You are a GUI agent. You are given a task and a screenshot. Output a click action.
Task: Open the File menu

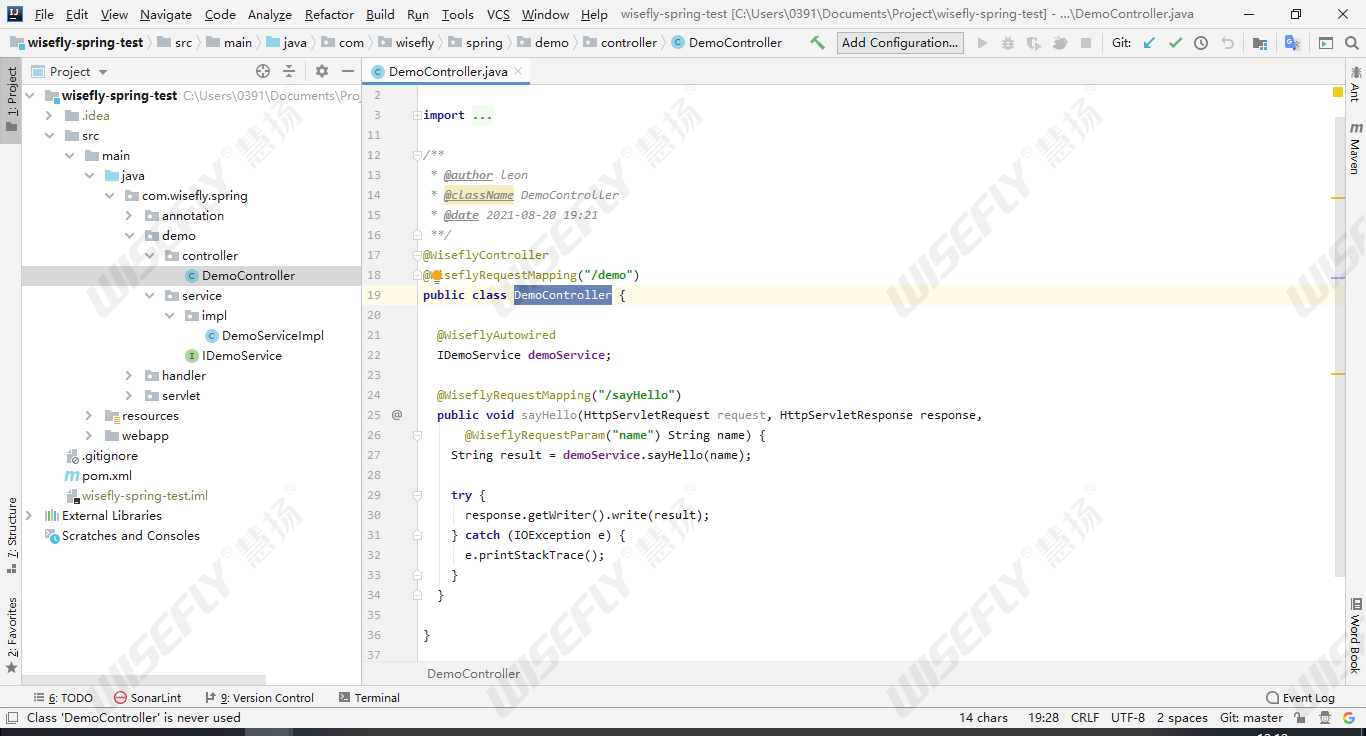click(44, 14)
